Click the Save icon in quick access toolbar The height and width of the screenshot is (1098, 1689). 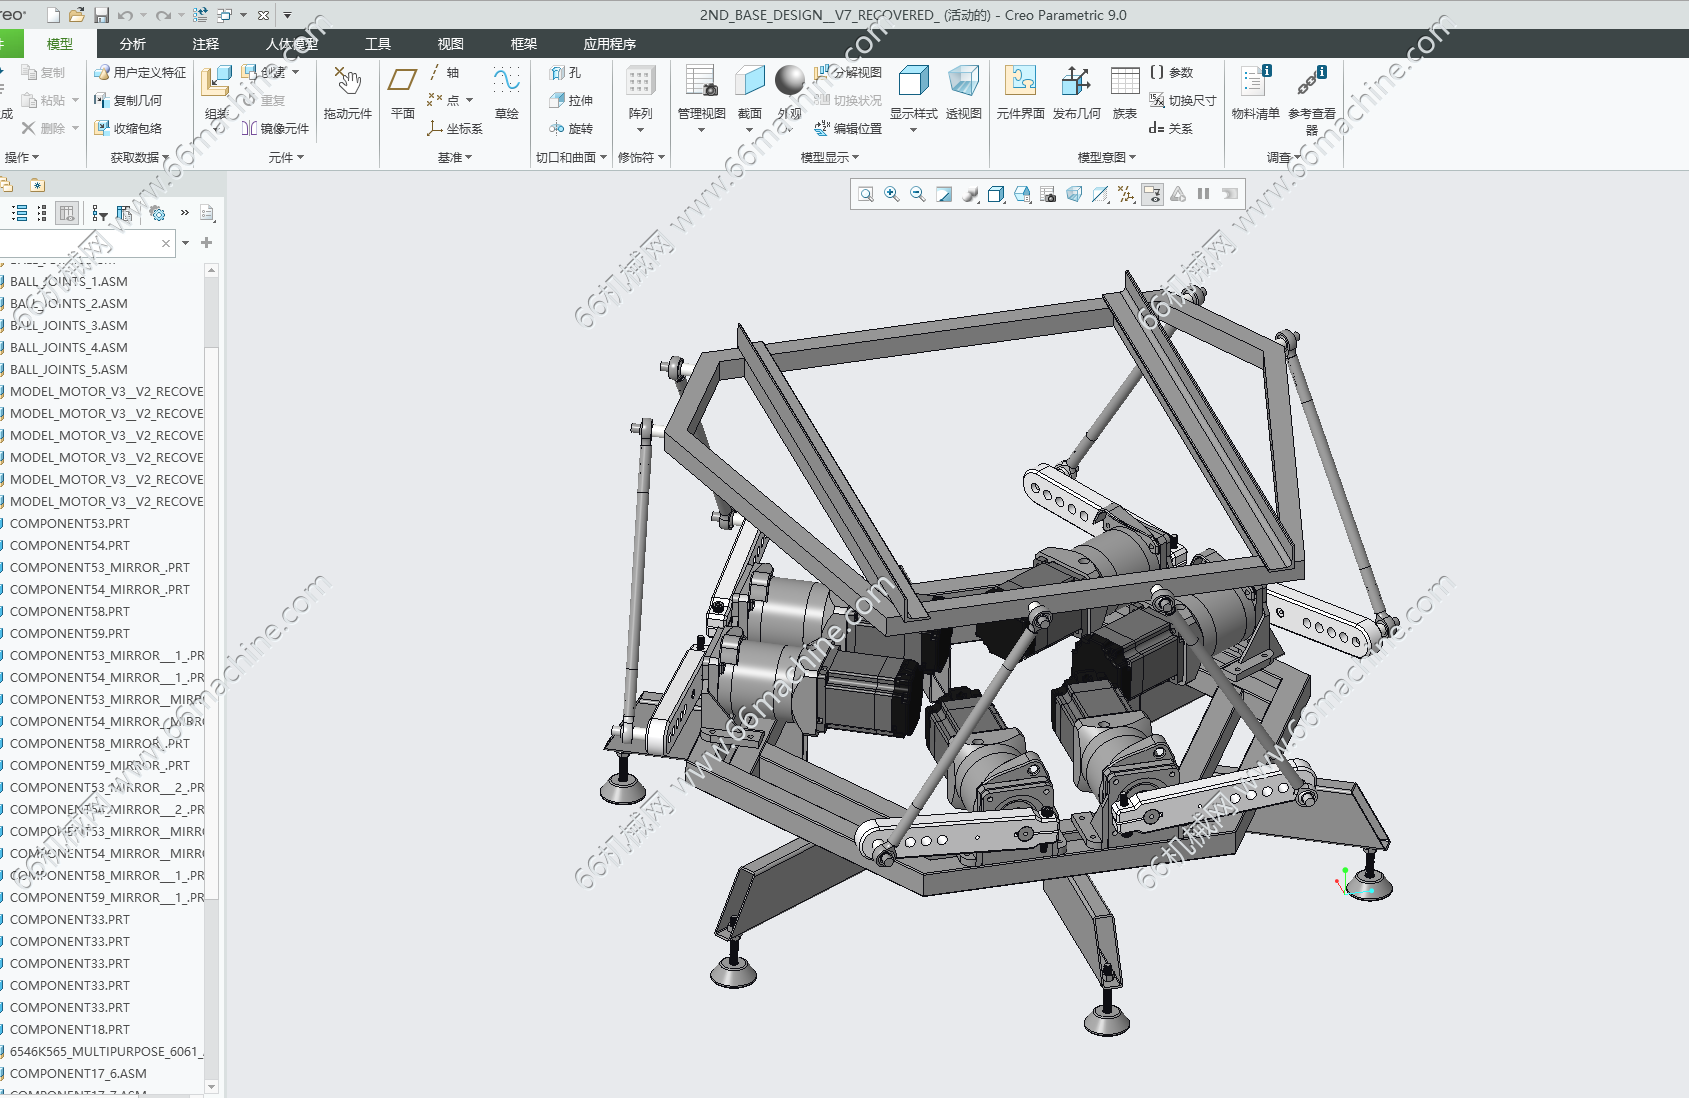coord(101,15)
